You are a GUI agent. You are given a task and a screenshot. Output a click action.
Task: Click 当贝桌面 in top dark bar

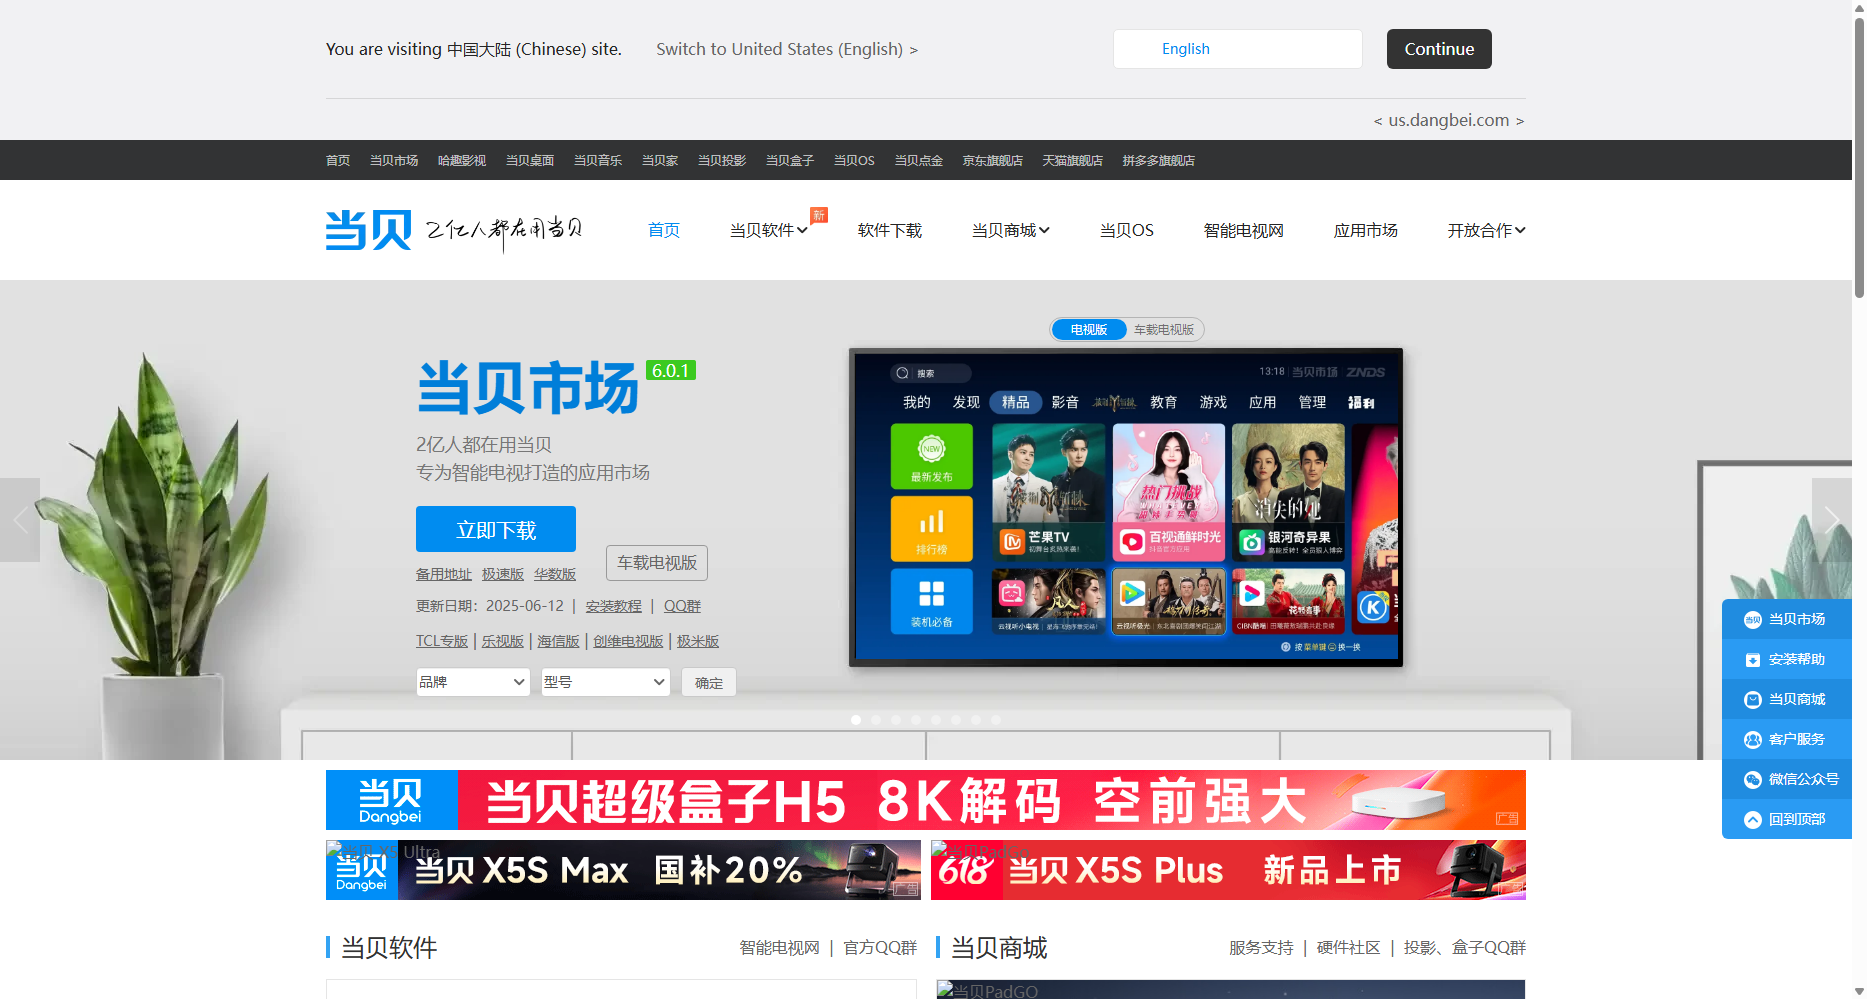click(x=530, y=160)
